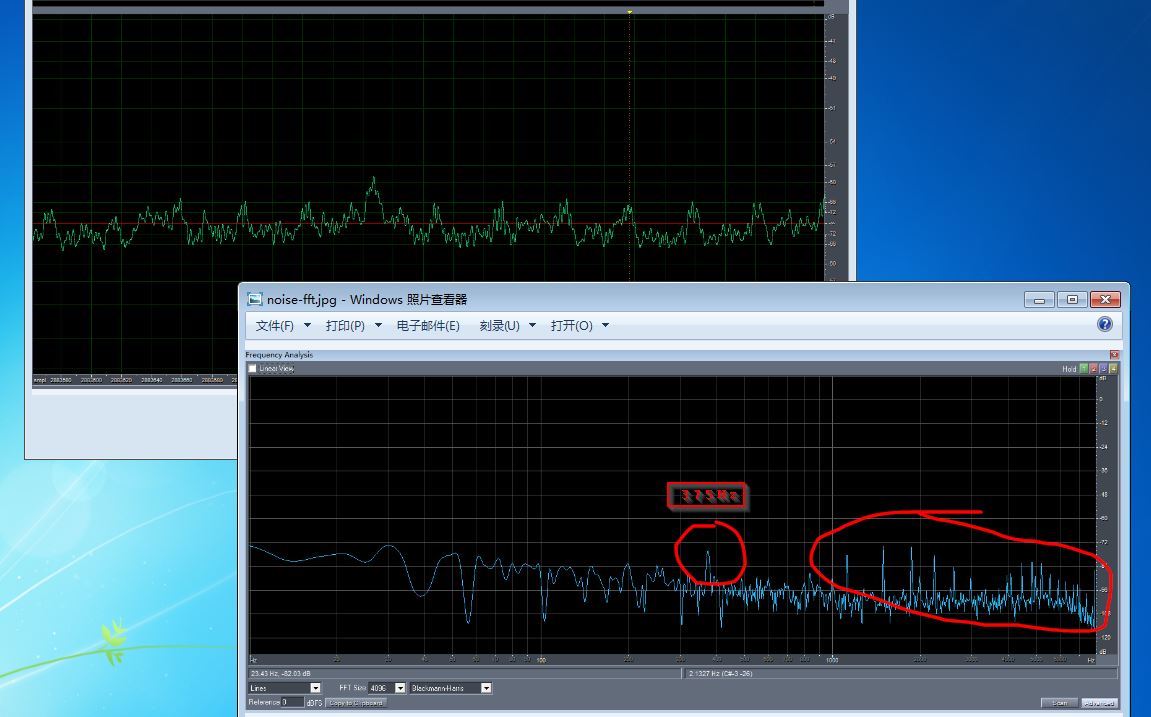Click the waveform peak in the background window

(374, 180)
